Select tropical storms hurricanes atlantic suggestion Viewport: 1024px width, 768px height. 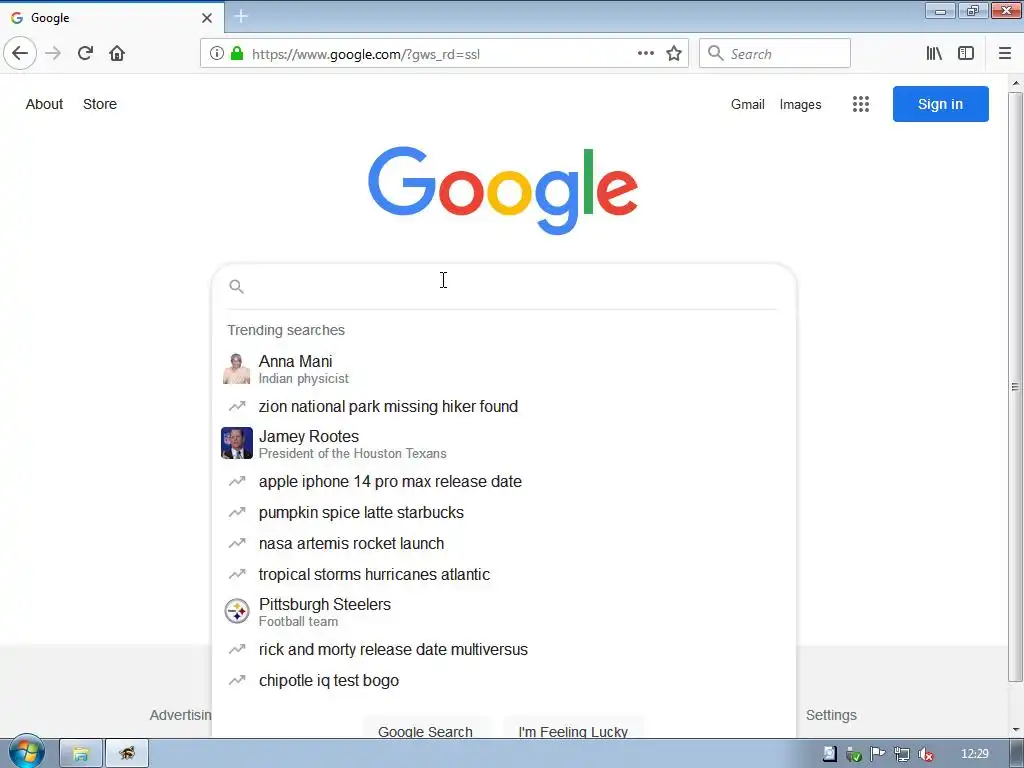tap(504, 575)
